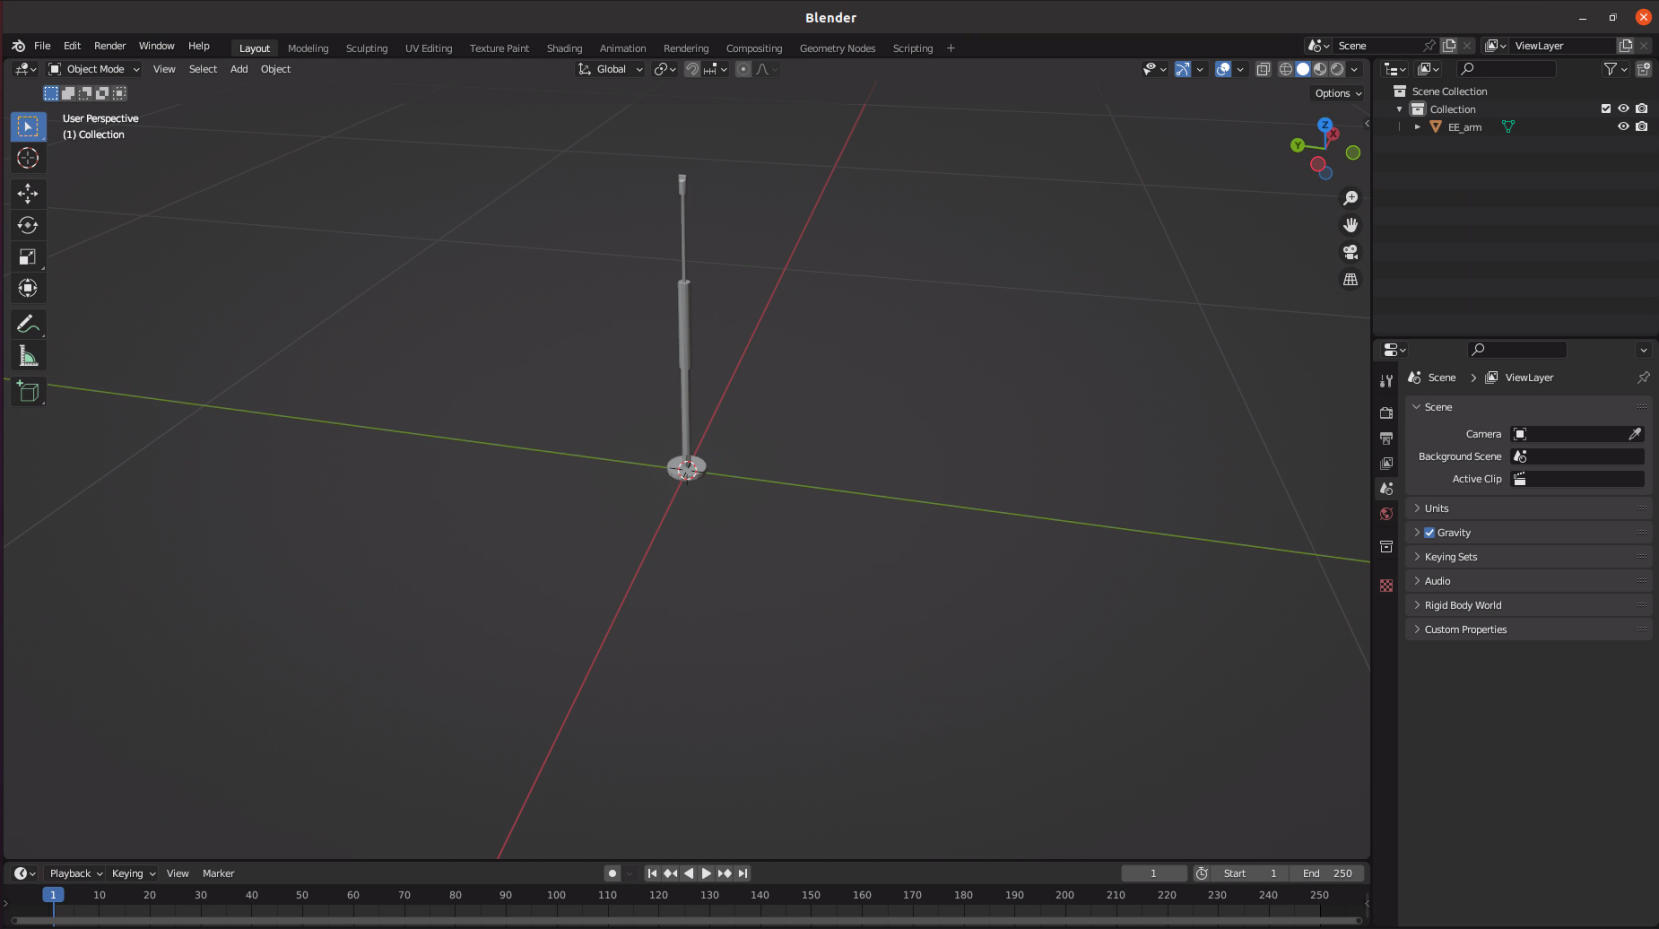
Task: Switch to the Shading workspace tab
Action: [x=564, y=48]
